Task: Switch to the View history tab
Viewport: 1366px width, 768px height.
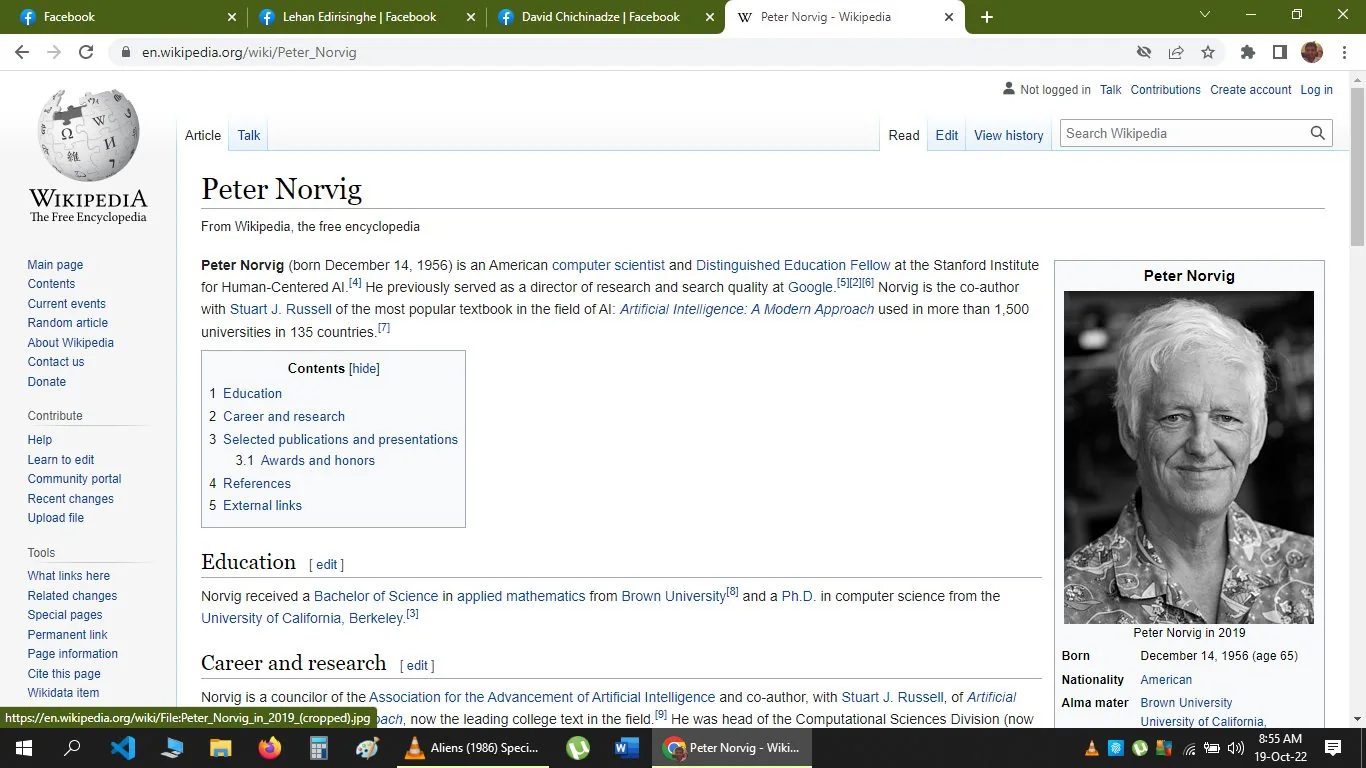Action: (1008, 135)
